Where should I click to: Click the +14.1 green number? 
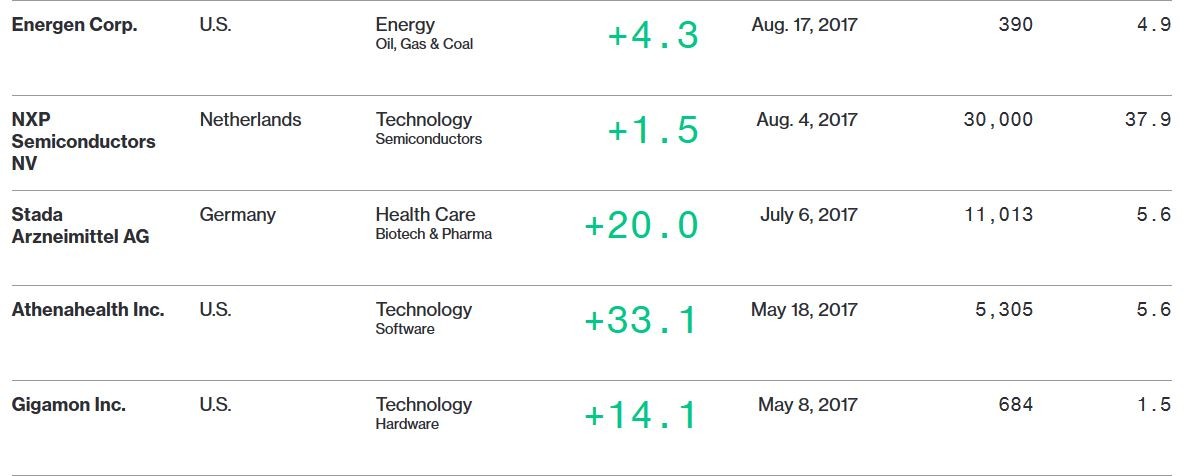[641, 416]
